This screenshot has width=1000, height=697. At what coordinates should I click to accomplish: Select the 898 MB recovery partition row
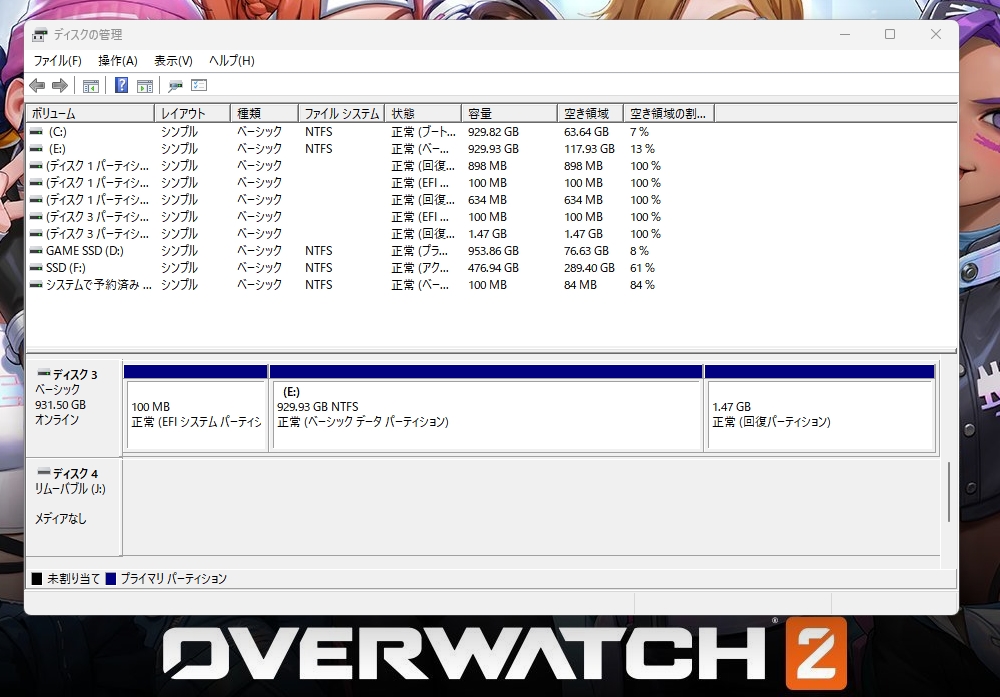(370, 166)
